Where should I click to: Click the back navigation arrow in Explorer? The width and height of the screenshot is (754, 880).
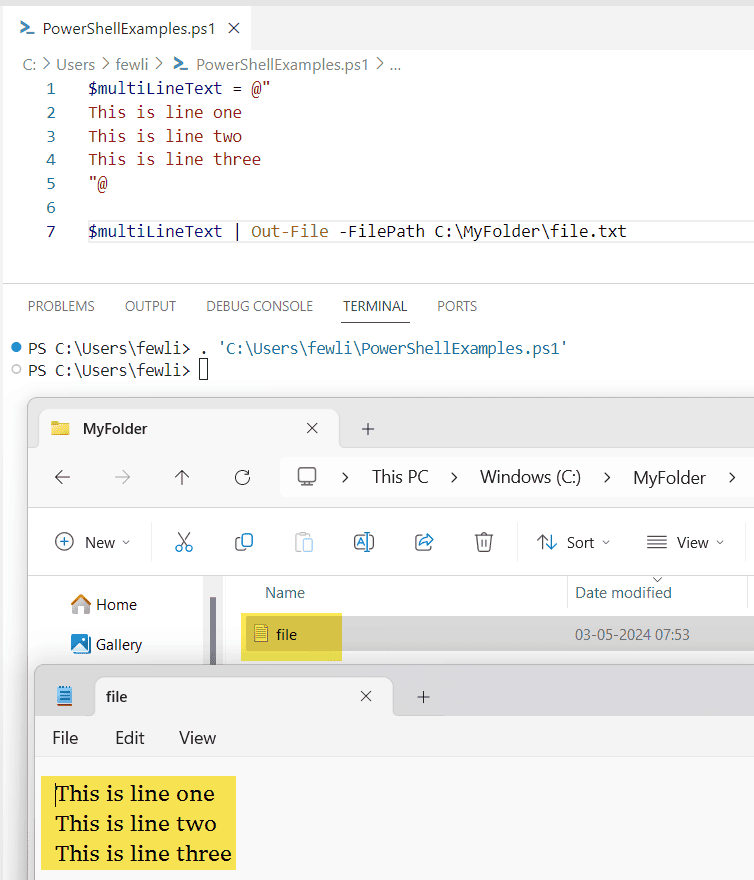62,477
